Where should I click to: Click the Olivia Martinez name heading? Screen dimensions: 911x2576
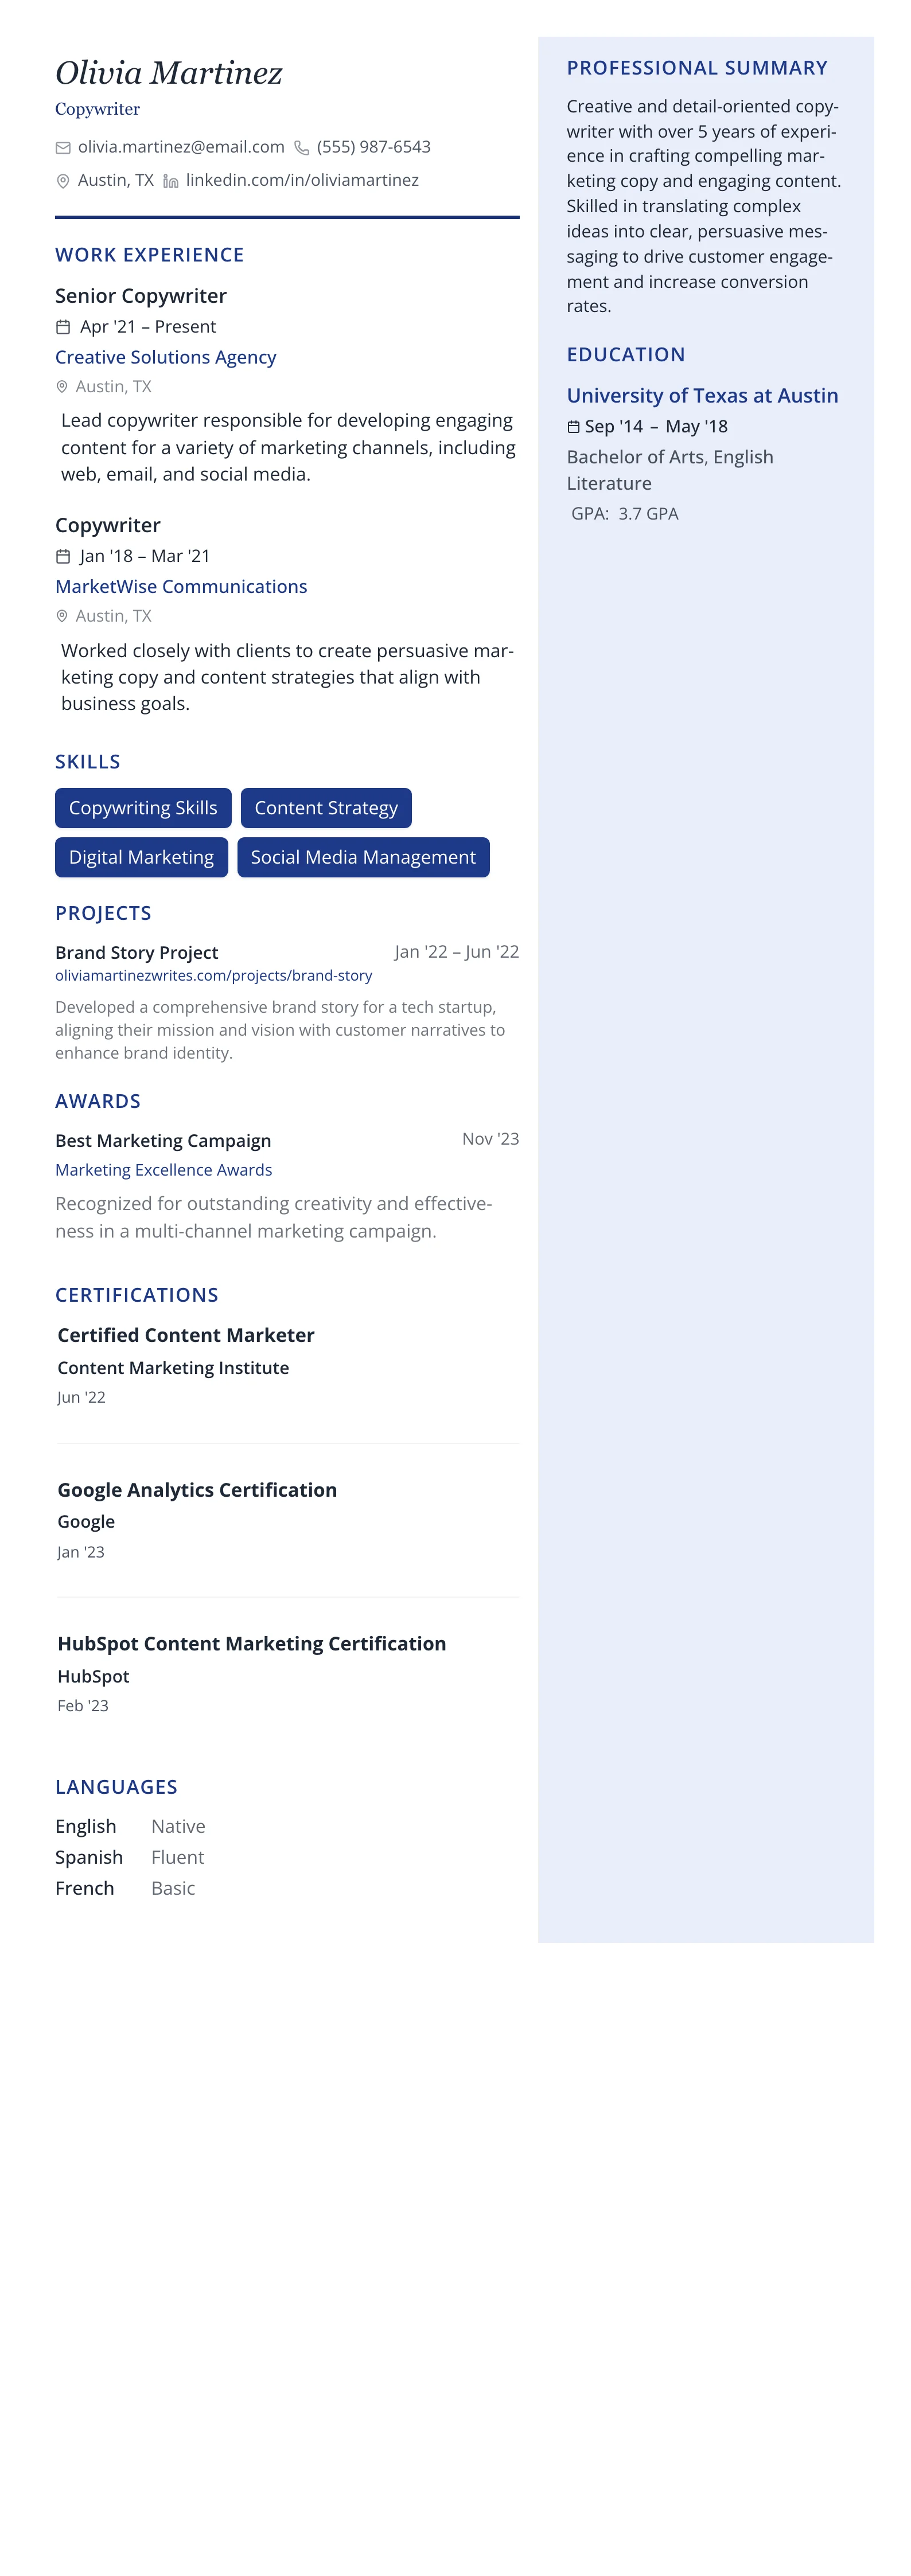click(169, 73)
